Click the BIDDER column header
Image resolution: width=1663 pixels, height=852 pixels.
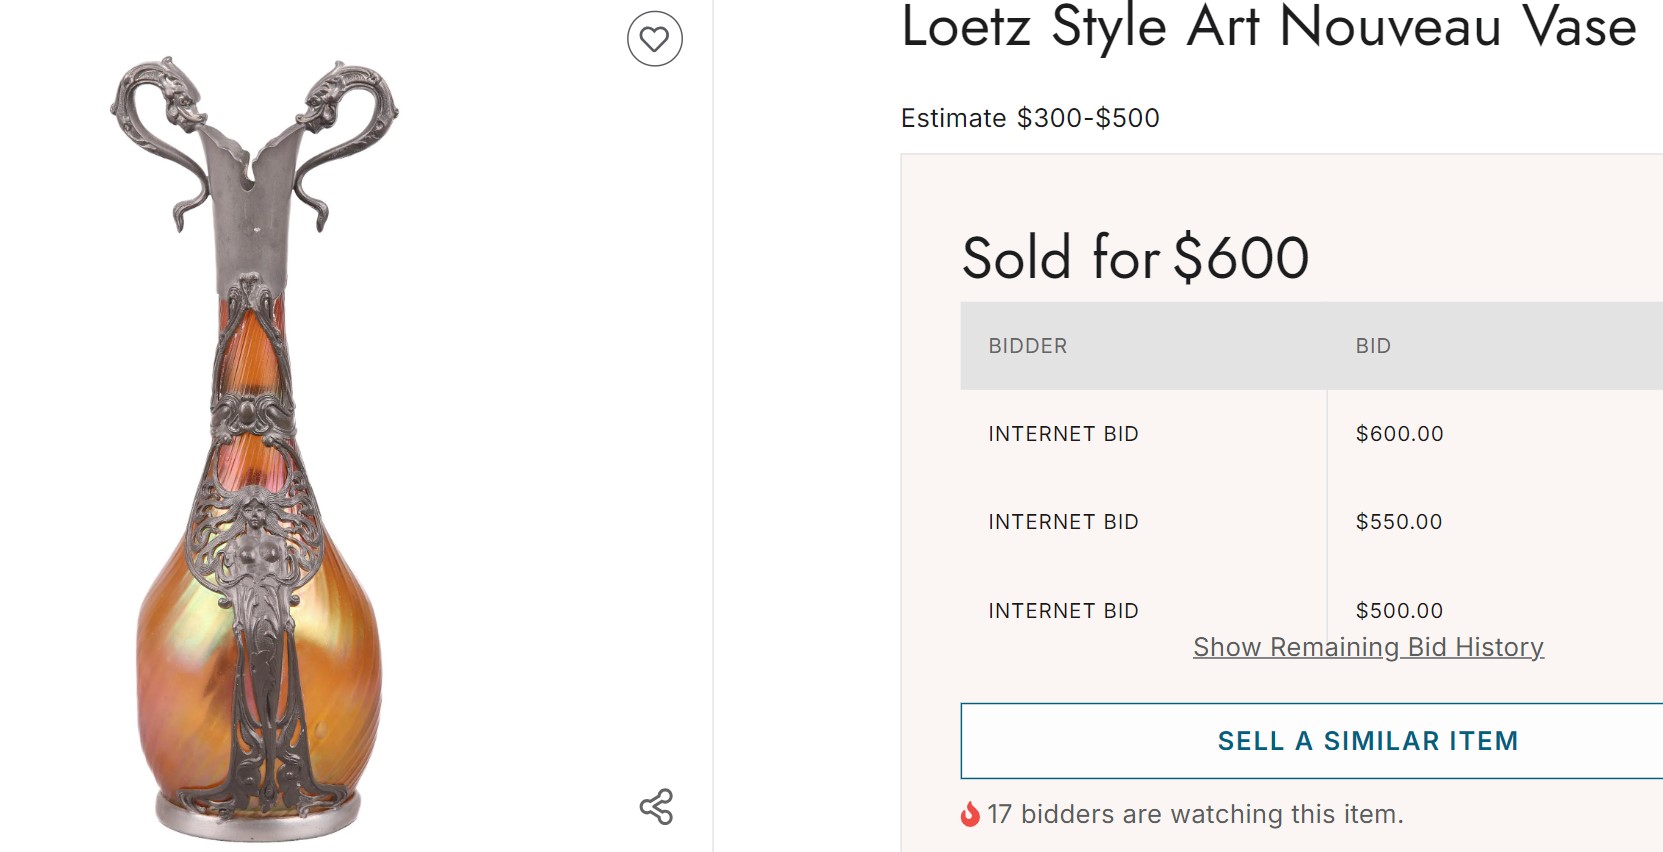coord(1028,346)
